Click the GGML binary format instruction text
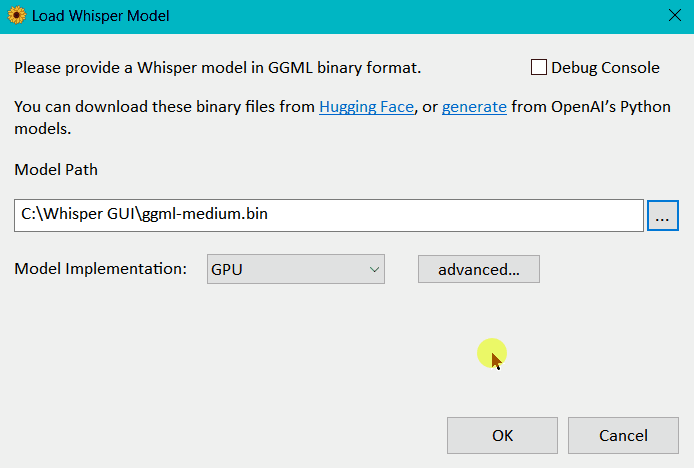This screenshot has height=468, width=694. click(217, 68)
